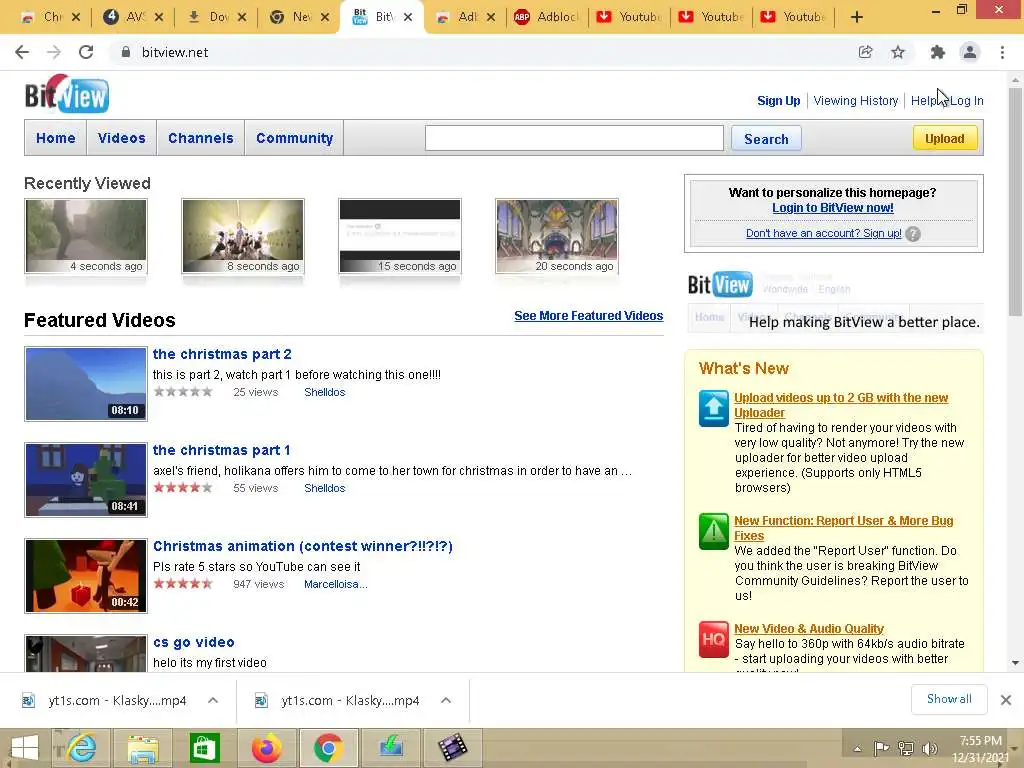
Task: Open Upload videos up to 2 GB link
Action: click(840, 406)
